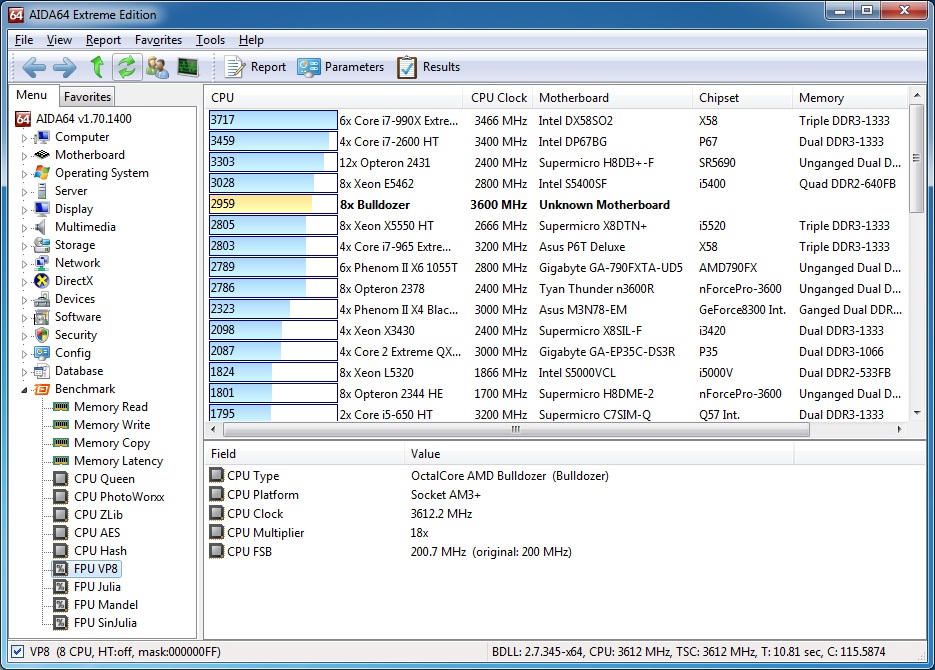
Task: Open the Favorites menu
Action: pos(158,40)
